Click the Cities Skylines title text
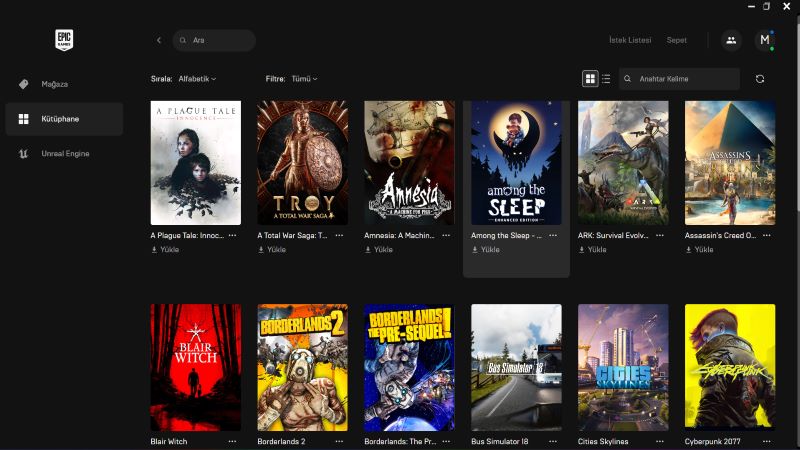This screenshot has height=450, width=800. (603, 442)
